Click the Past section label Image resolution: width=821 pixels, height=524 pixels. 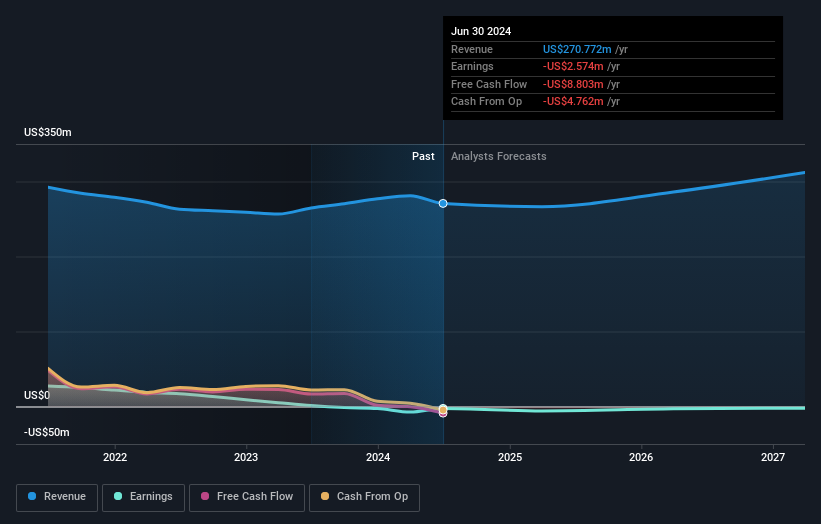tap(423, 157)
